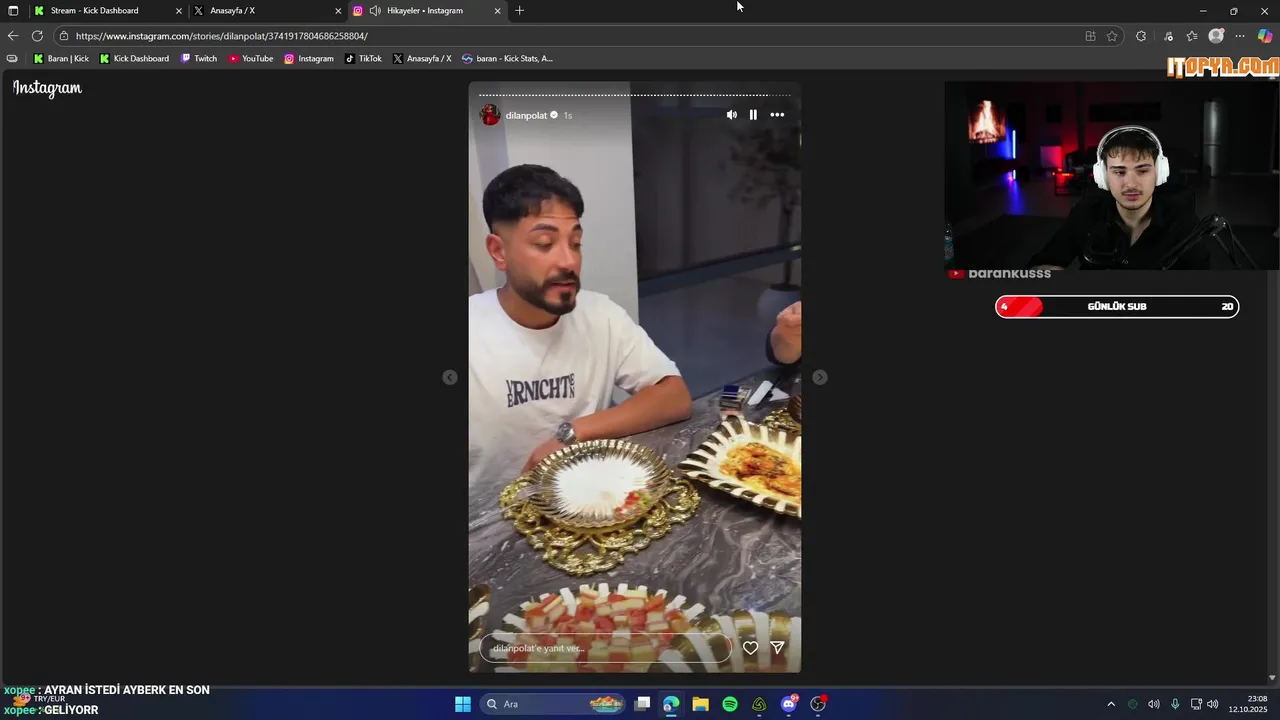The height and width of the screenshot is (720, 1280).
Task: Open a new browser tab
Action: click(519, 10)
